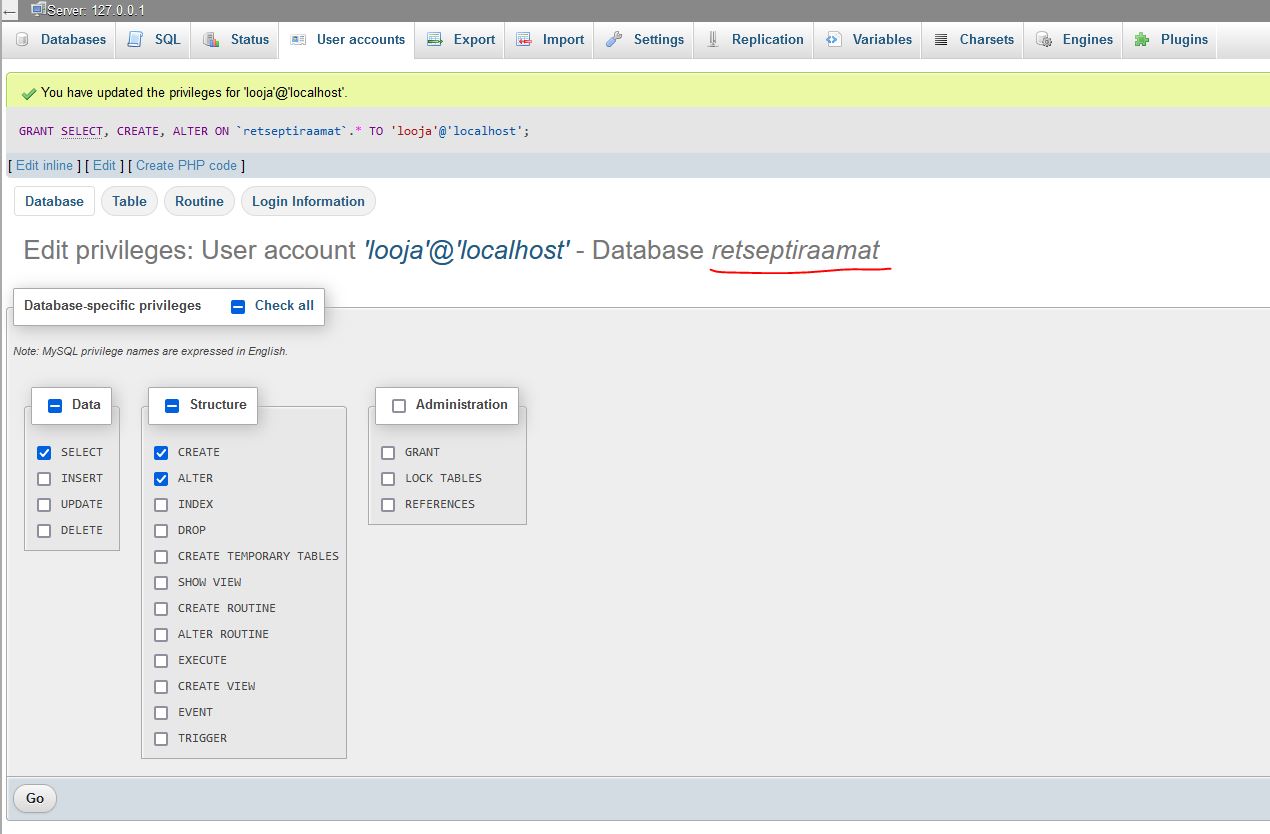Uncheck the SELECT privilege checkbox
Viewport: 1270px width, 834px height.
click(44, 453)
